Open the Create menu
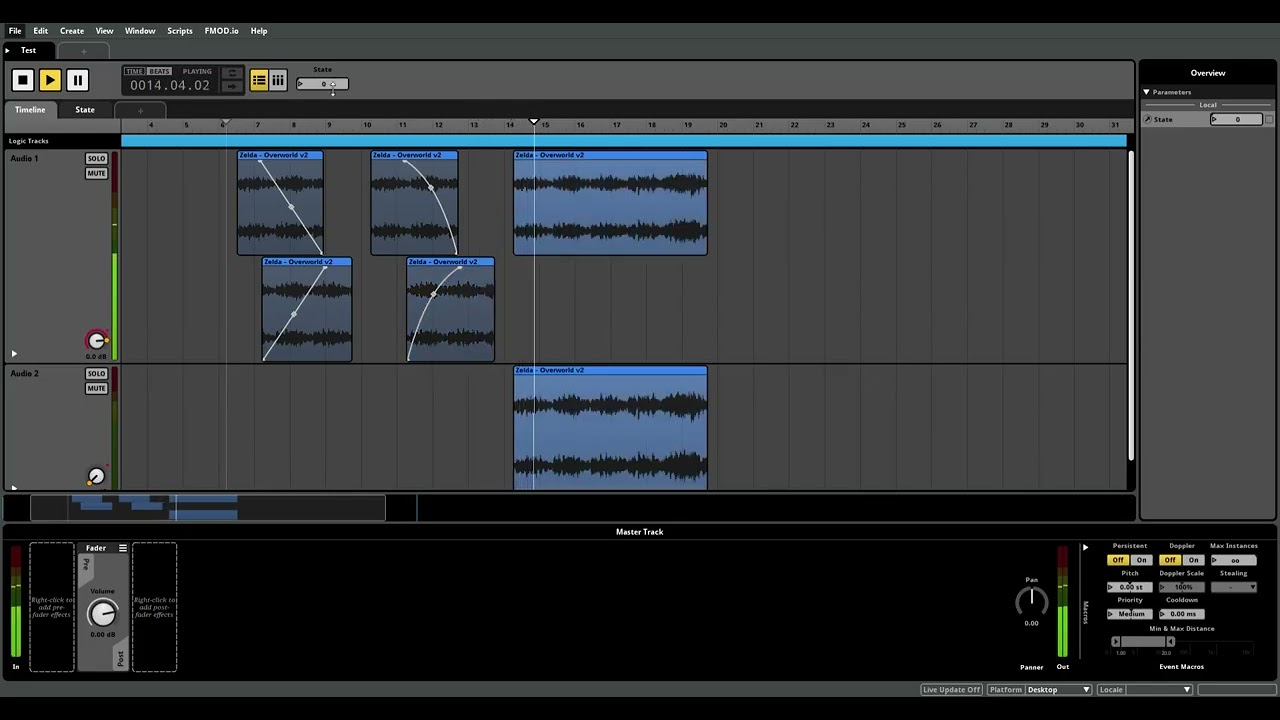Screen dimensions: 1280x720 coord(72,31)
